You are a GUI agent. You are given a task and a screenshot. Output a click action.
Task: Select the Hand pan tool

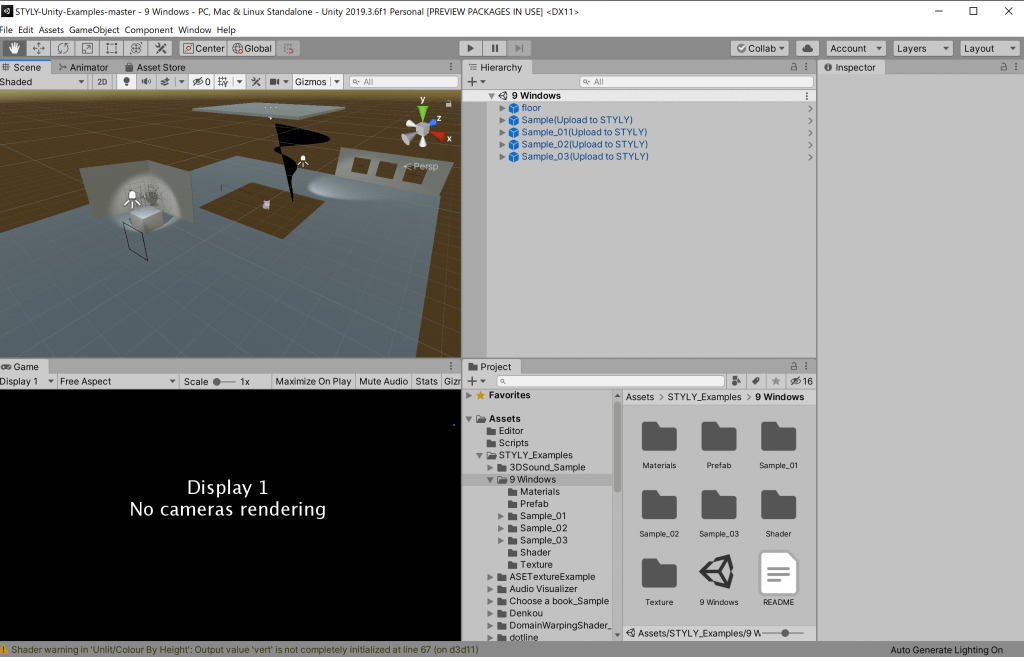click(x=14, y=47)
